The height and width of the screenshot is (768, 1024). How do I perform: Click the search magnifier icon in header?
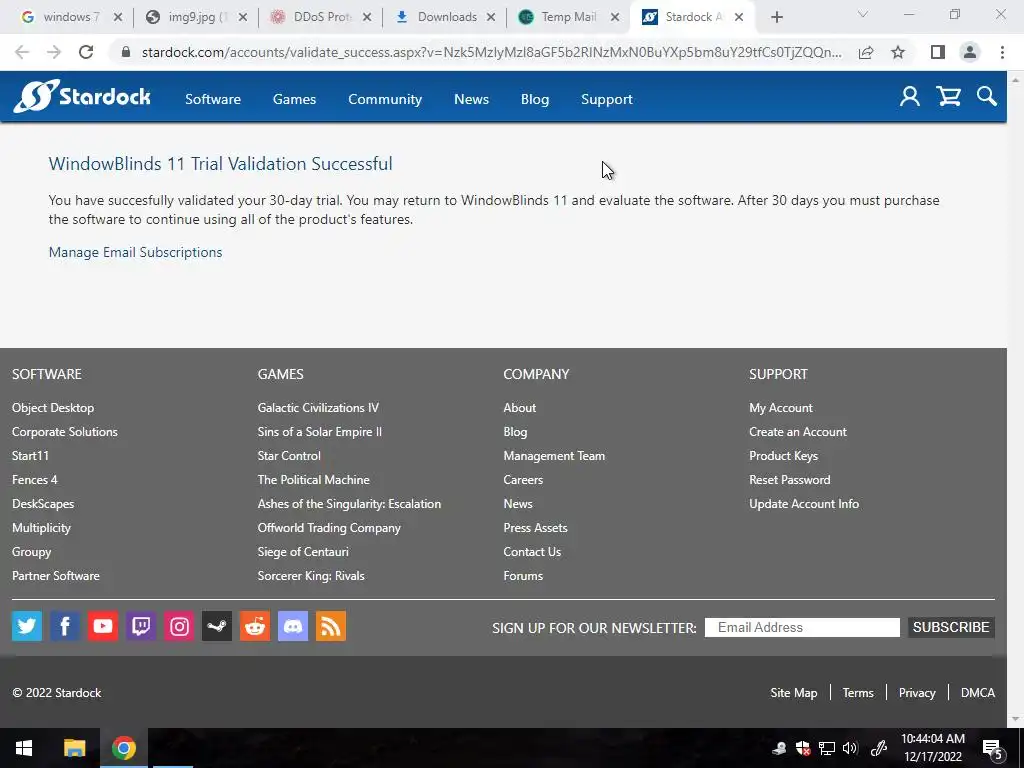coord(987,97)
